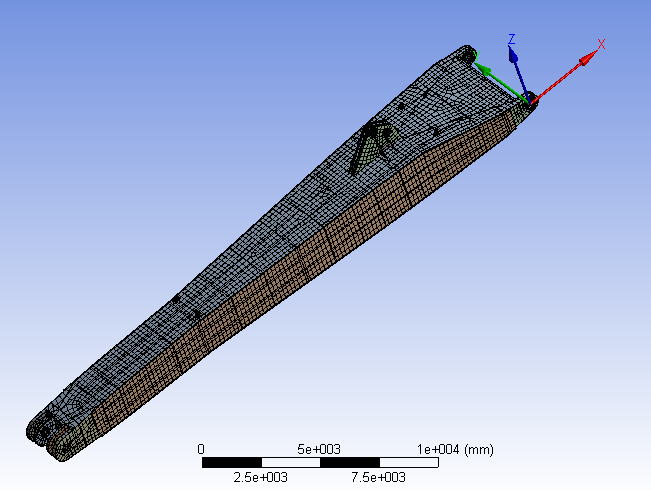Click the "0" label on the scale ruler
This screenshot has width=651, height=490.
click(201, 449)
